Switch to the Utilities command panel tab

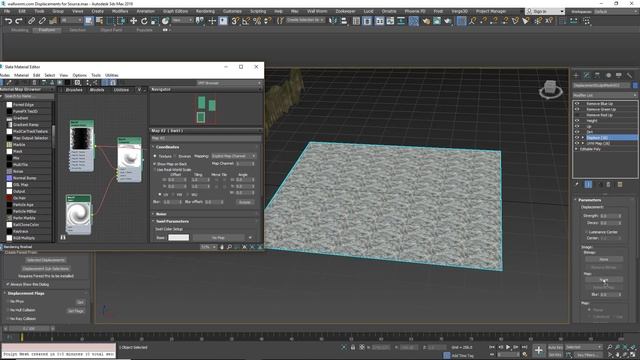tap(629, 76)
